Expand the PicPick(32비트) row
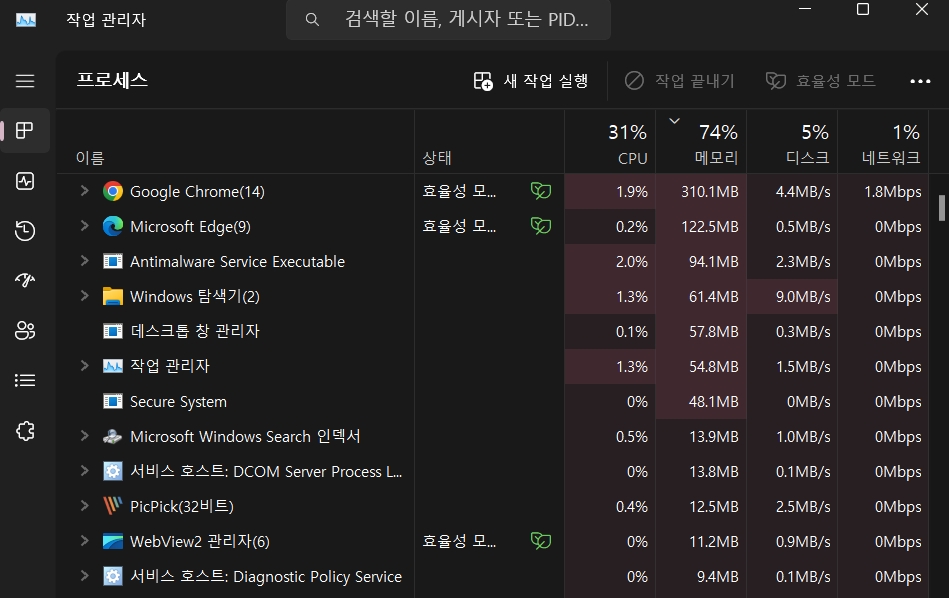Viewport: 949px width, 598px height. point(84,505)
